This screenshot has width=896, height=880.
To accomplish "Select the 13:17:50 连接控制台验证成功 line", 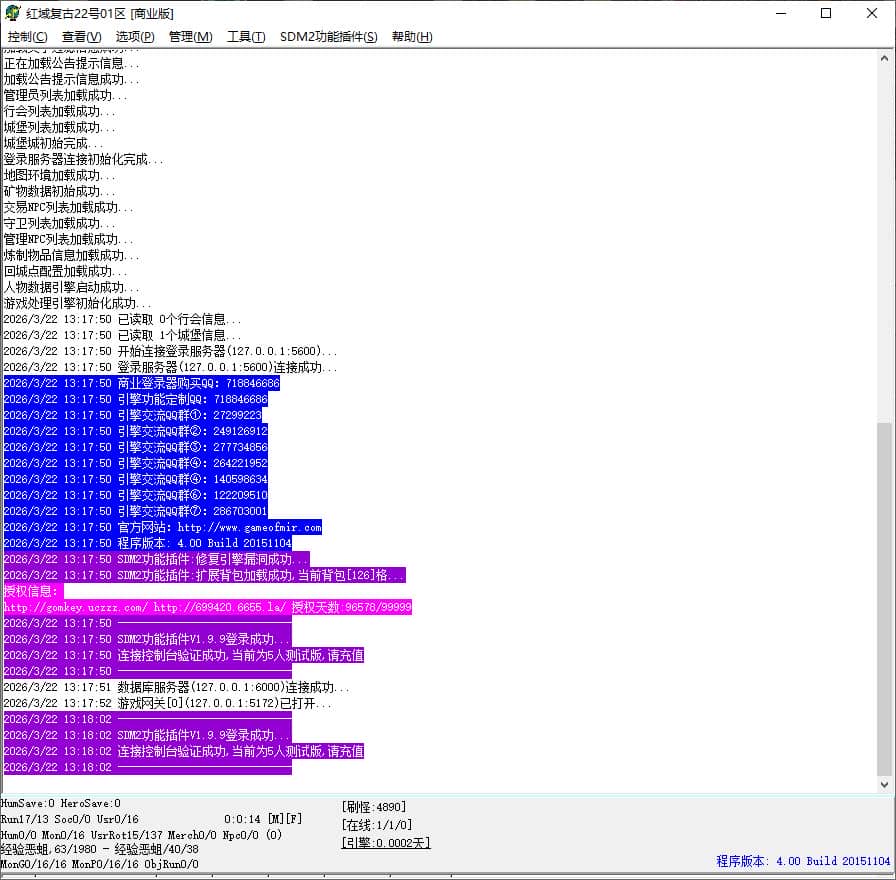I will [x=183, y=655].
